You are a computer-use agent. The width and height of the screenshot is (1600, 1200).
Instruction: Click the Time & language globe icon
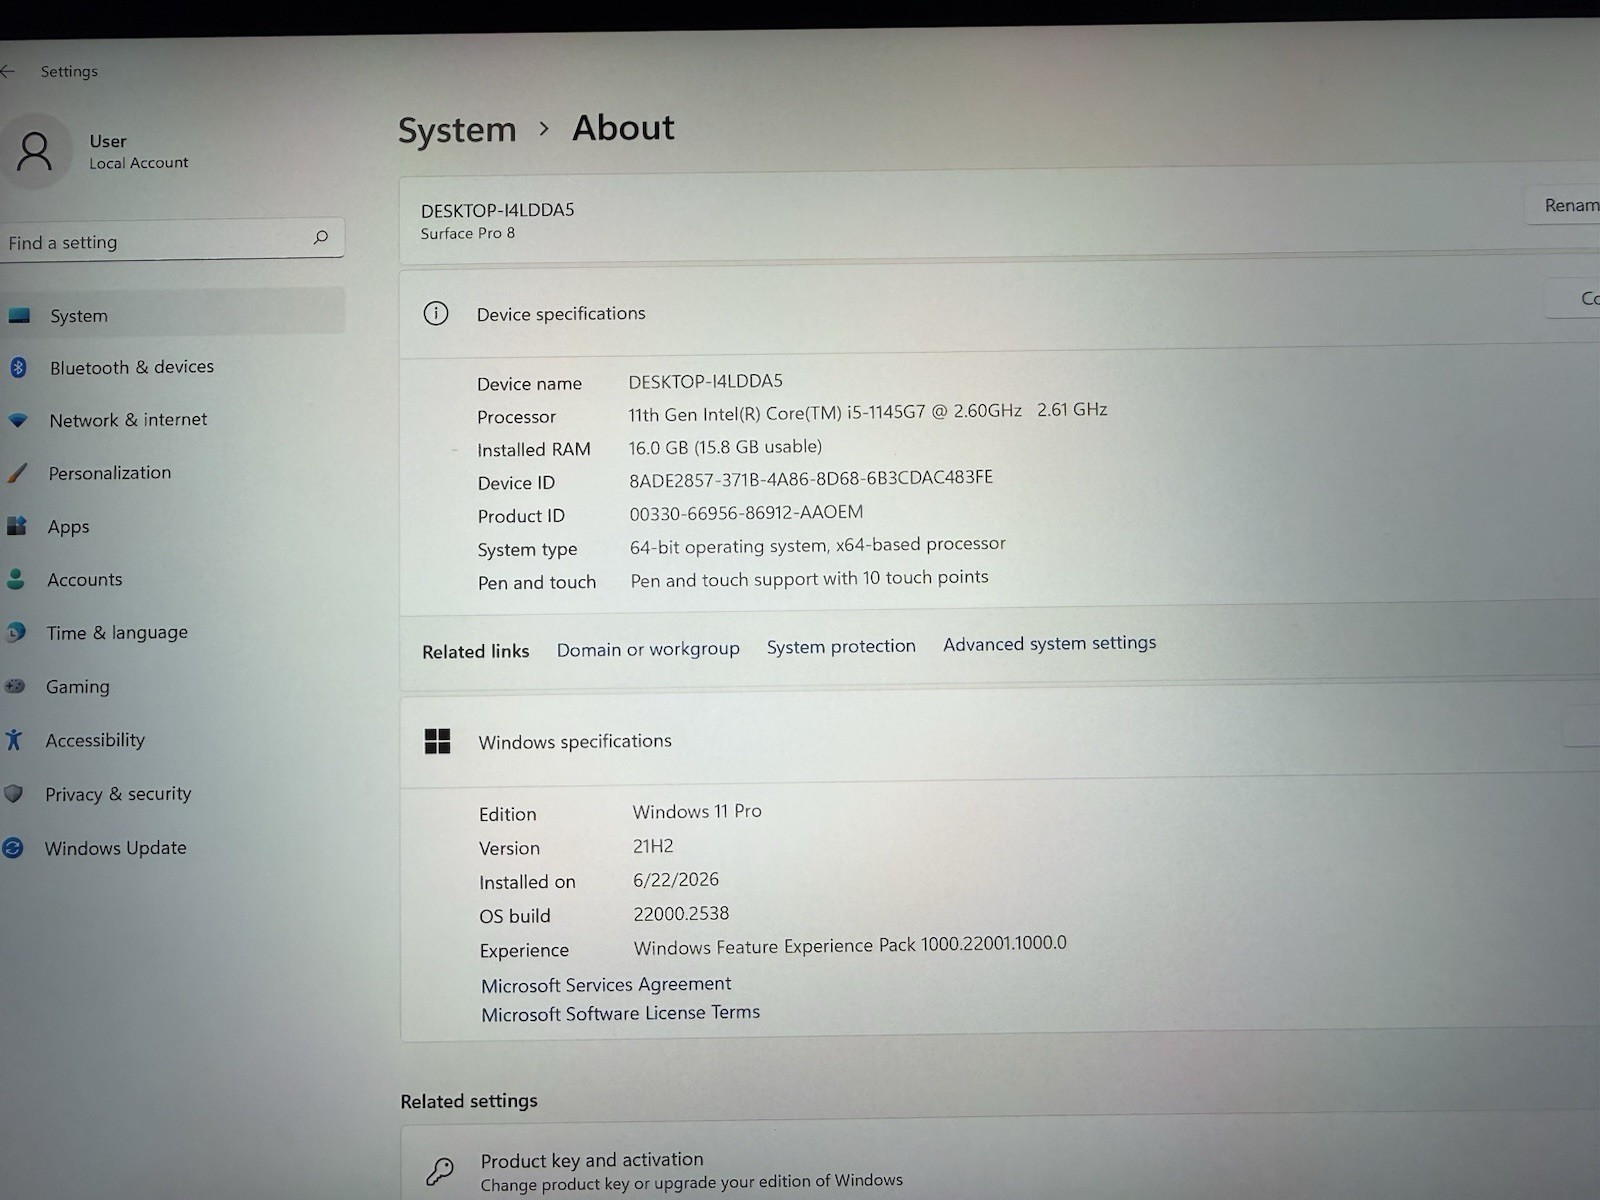[15, 633]
